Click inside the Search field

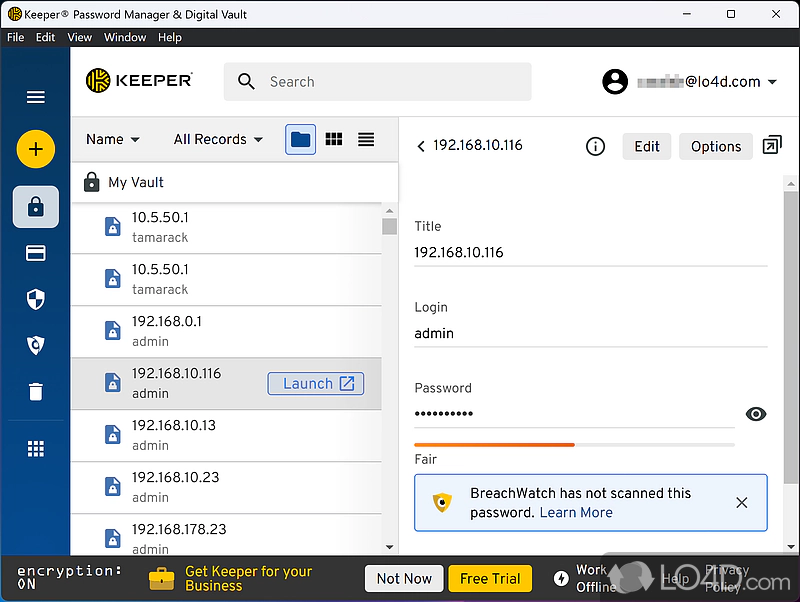click(390, 82)
